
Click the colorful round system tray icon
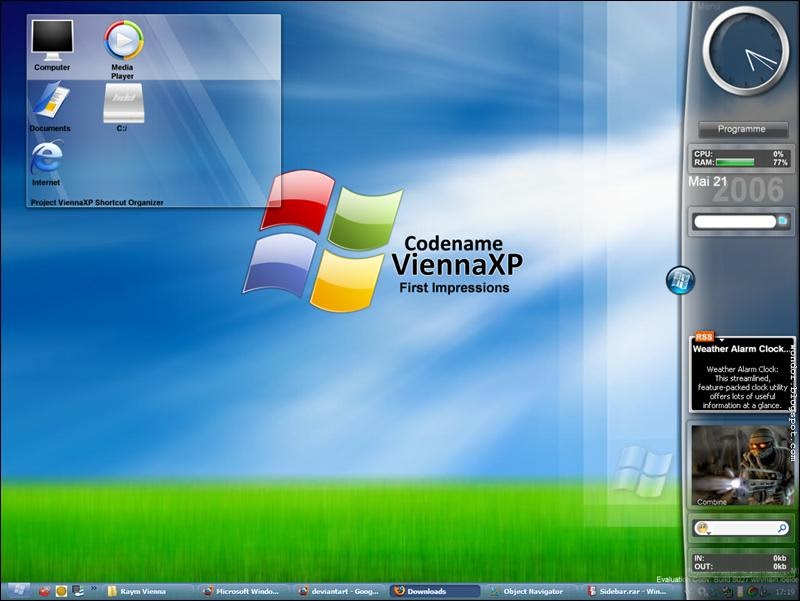tap(752, 592)
